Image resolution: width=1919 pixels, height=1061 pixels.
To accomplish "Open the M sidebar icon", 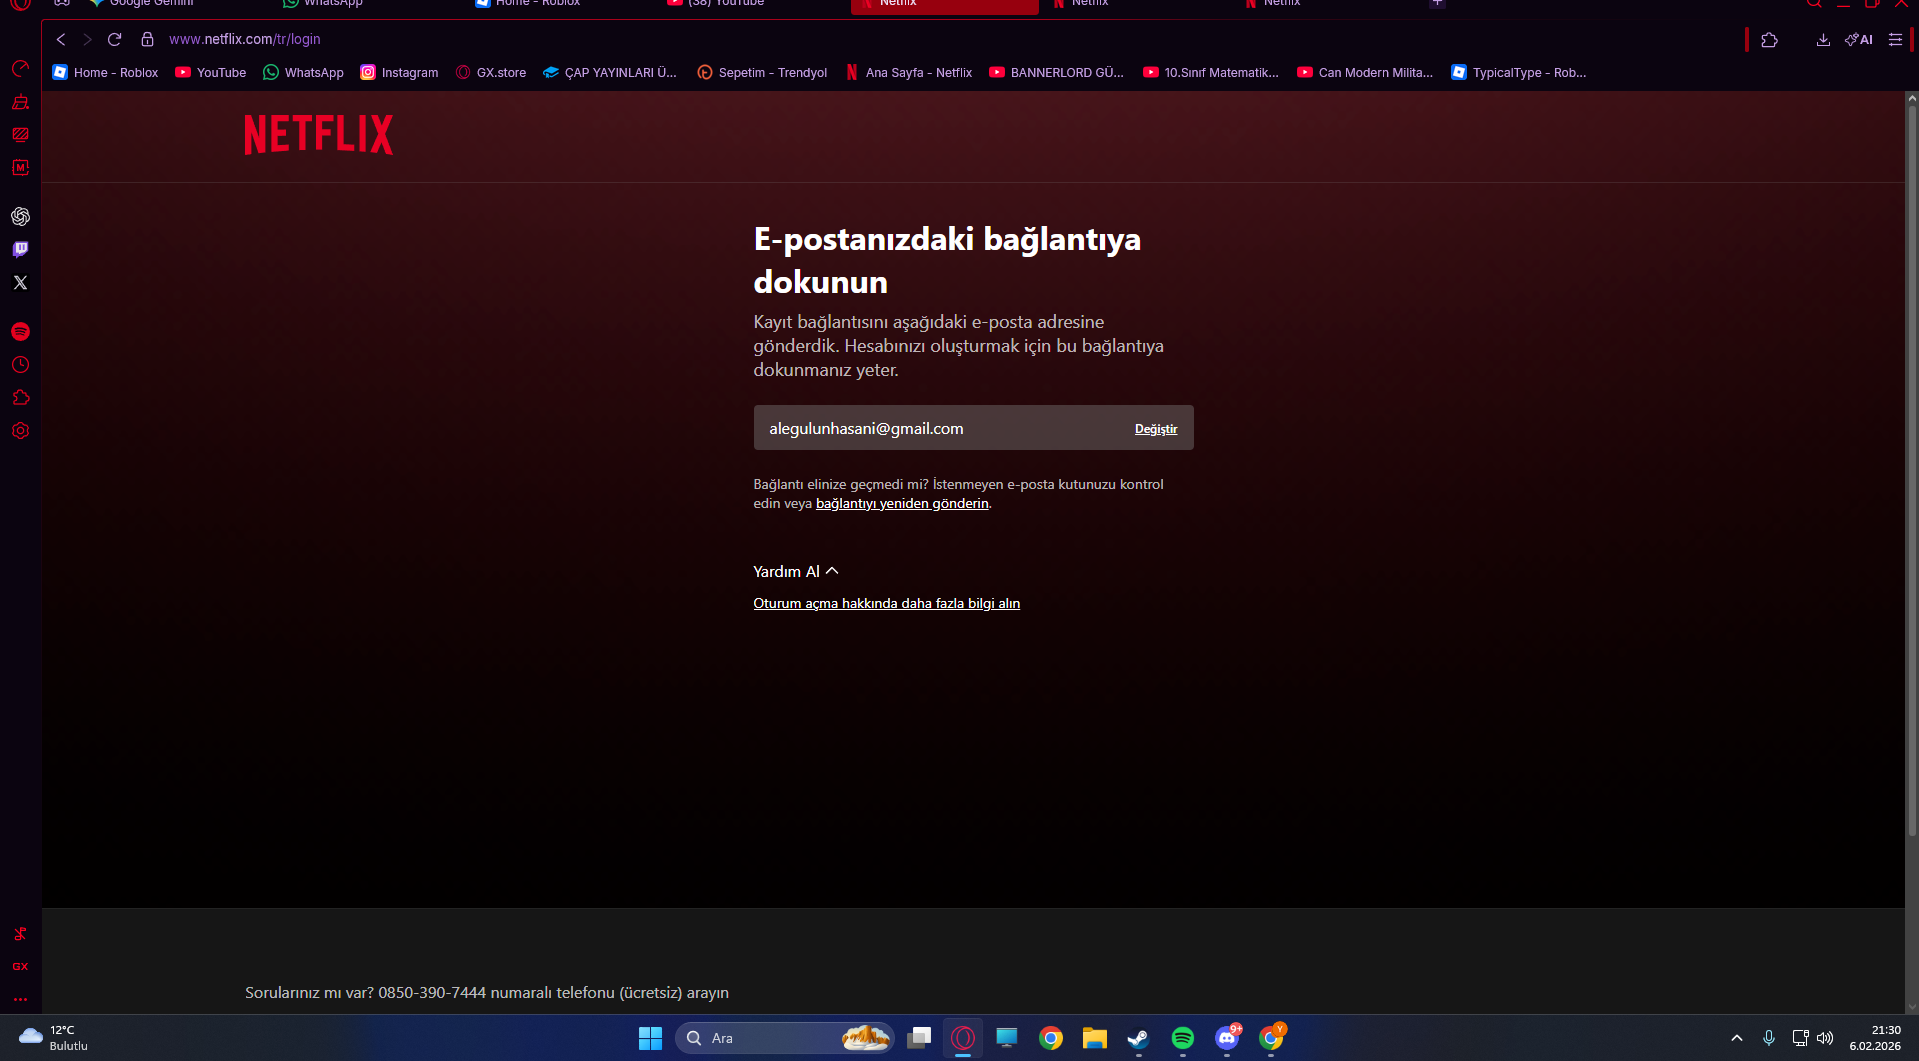I will [20, 168].
